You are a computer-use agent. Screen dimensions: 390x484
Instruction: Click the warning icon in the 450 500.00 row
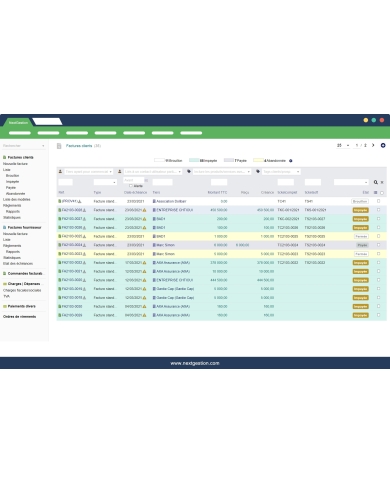point(144,210)
